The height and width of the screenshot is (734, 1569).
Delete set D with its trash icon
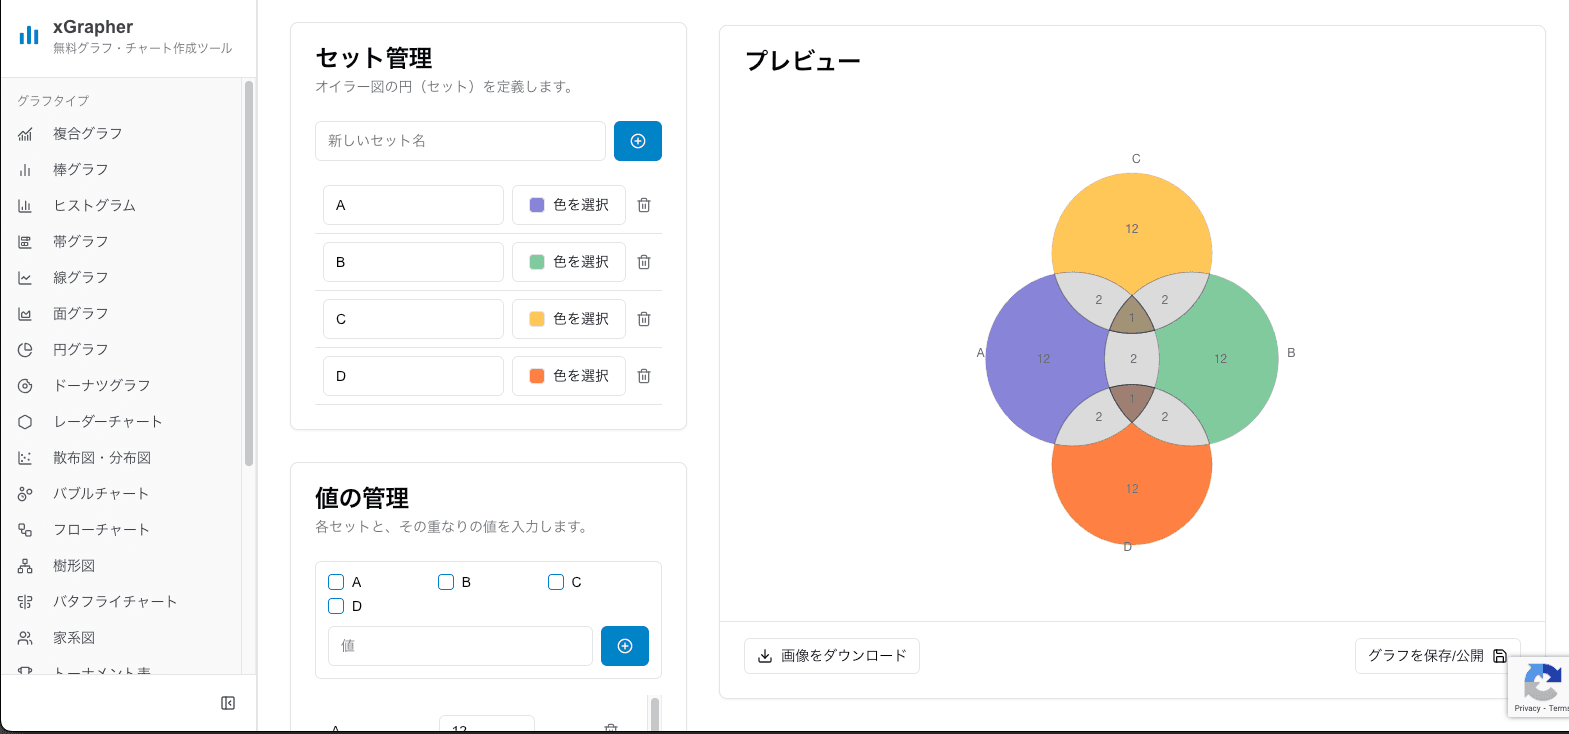pos(644,376)
